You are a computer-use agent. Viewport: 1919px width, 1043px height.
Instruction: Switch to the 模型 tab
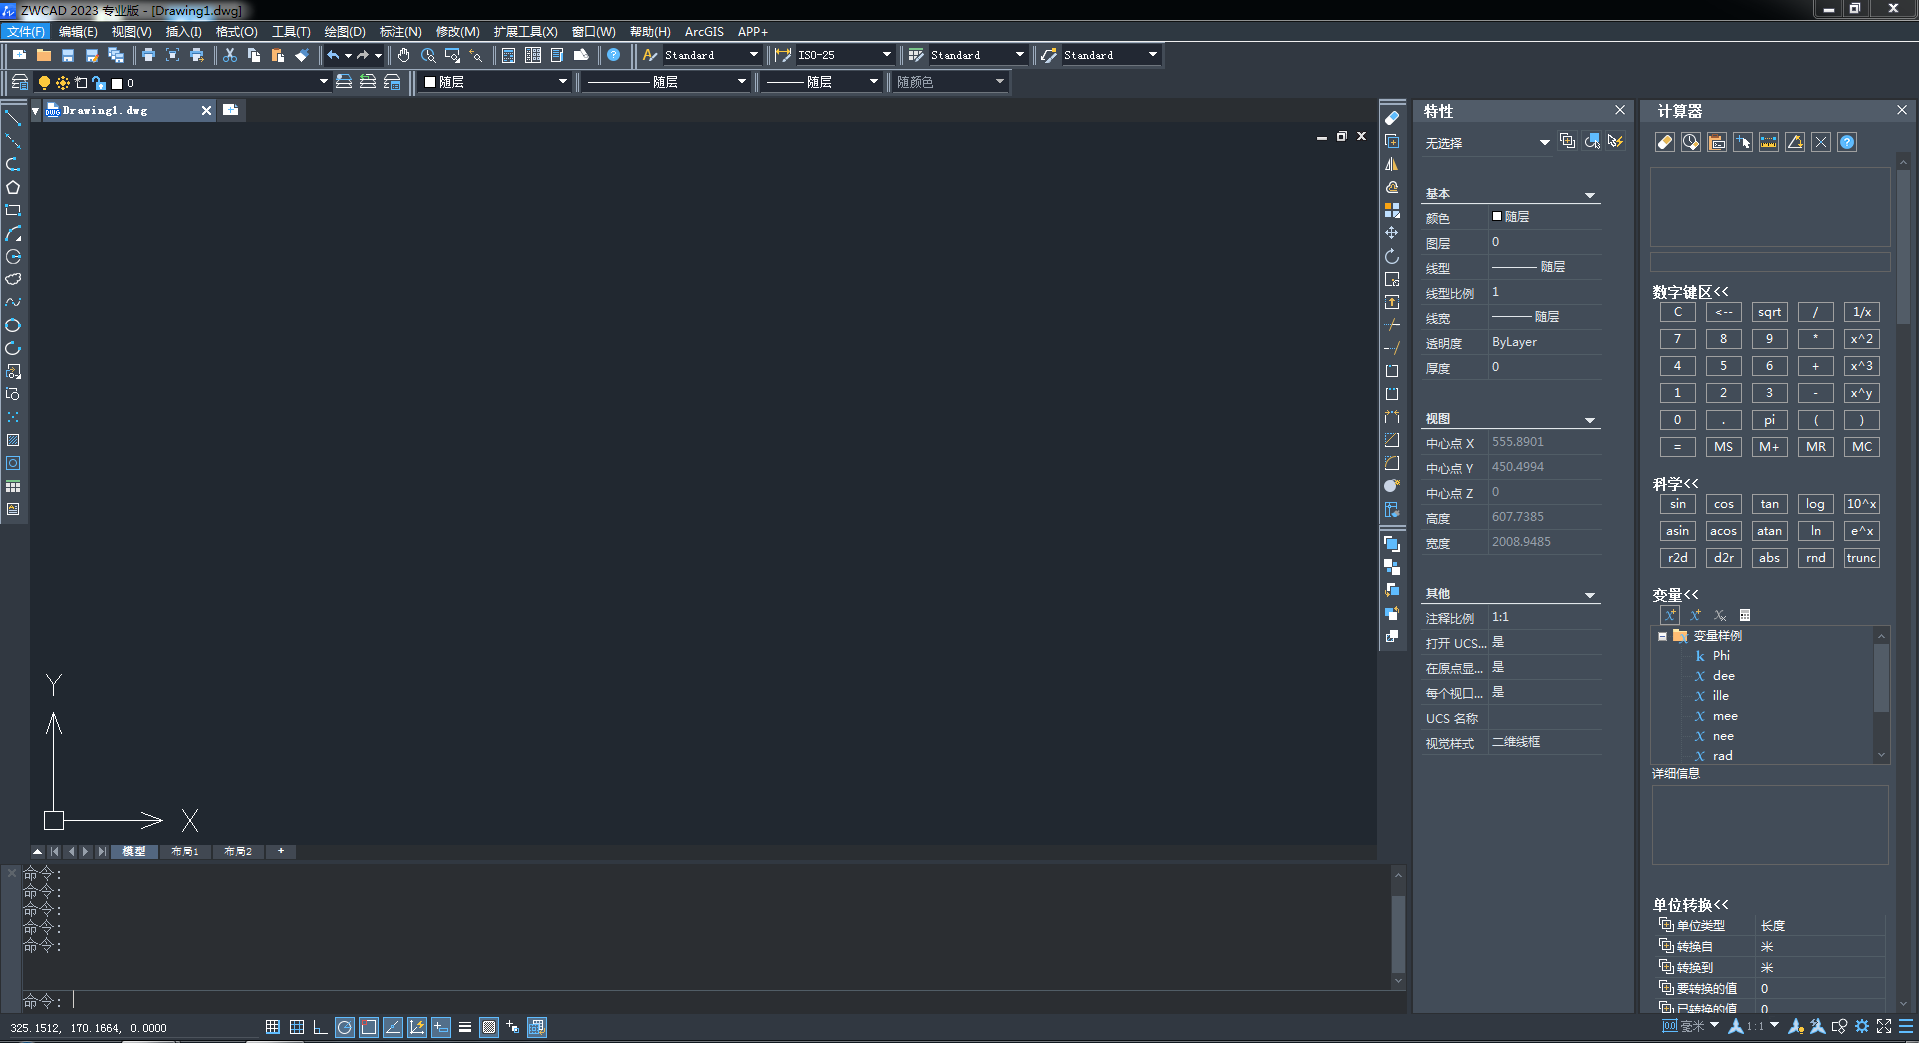(x=134, y=851)
